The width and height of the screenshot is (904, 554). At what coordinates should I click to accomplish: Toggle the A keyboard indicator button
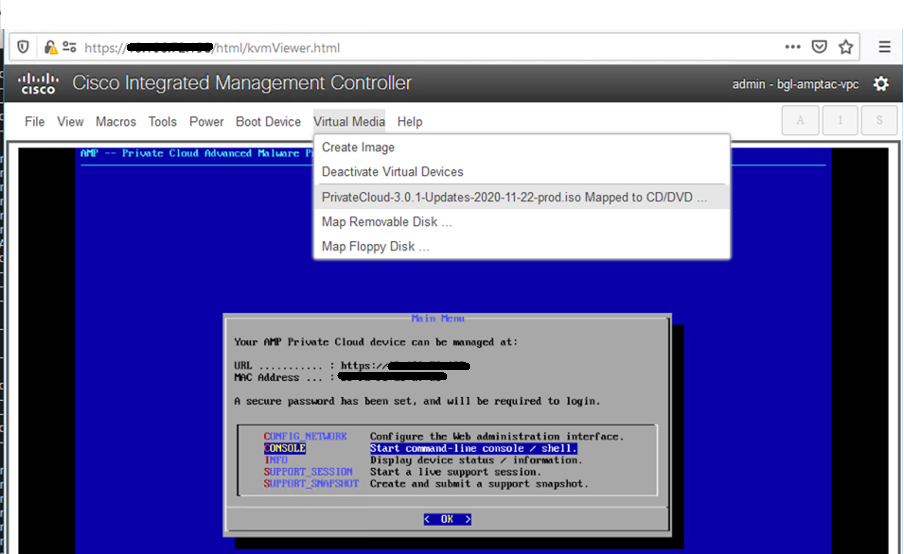coord(800,120)
